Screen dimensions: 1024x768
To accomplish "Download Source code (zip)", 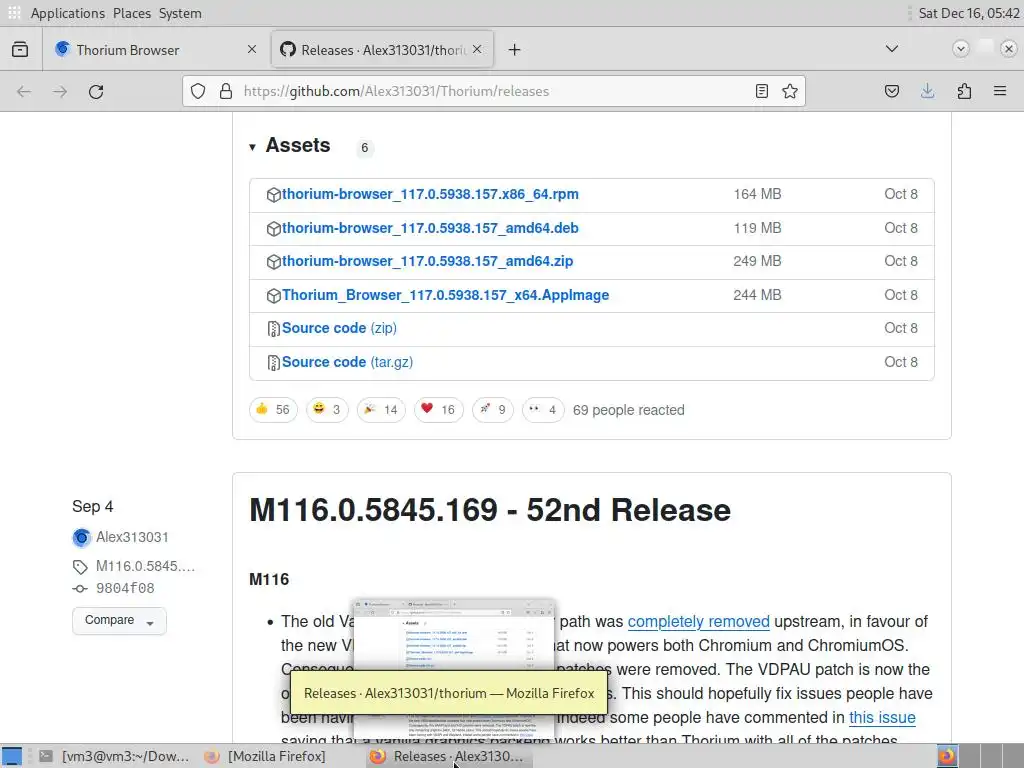I will click(x=339, y=328).
